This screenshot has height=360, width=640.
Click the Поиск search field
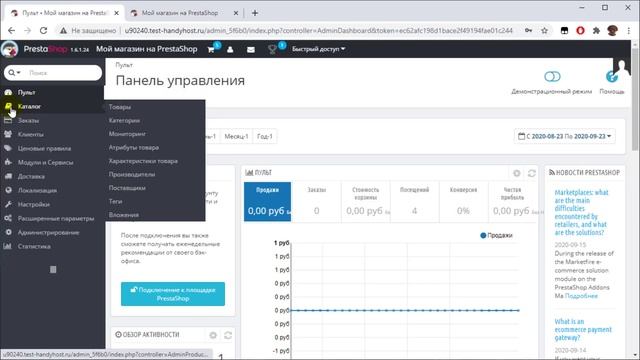point(63,73)
